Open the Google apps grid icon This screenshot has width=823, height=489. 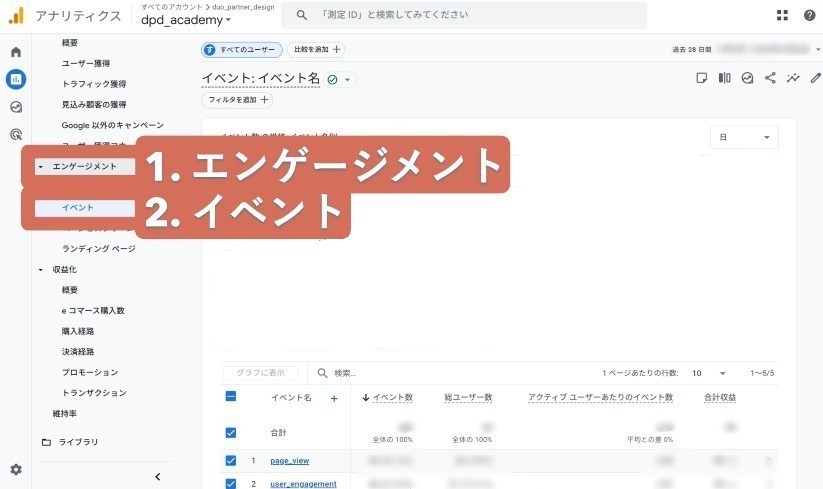782,15
